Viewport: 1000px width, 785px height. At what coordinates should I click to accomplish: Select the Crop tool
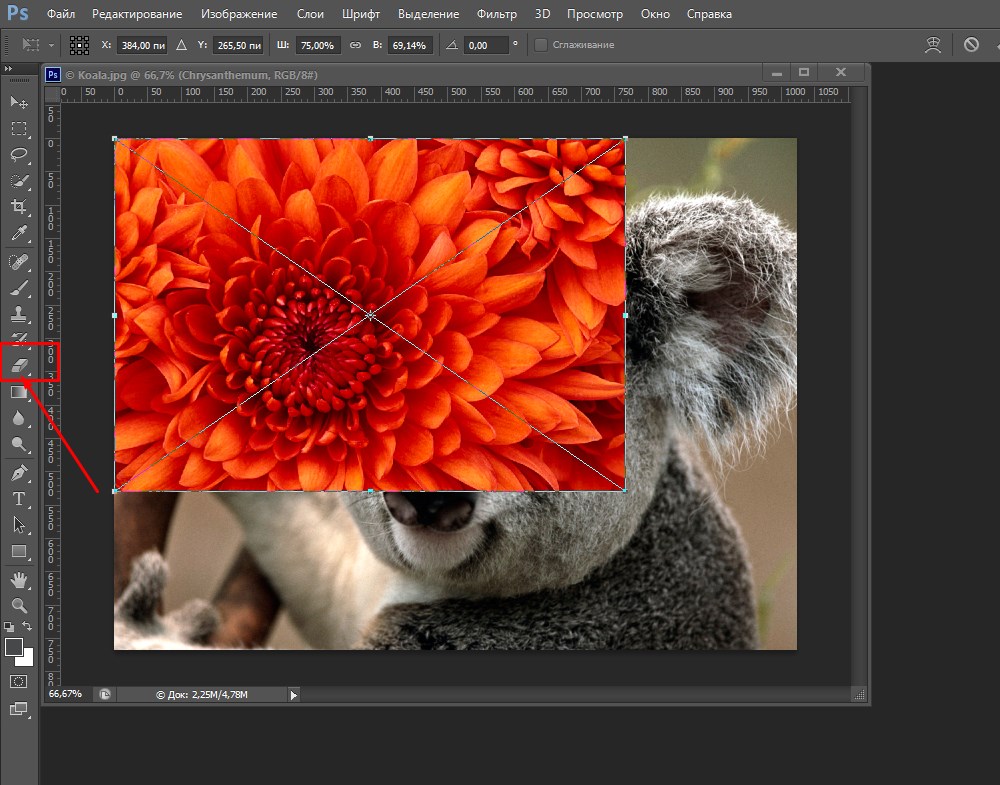(19, 207)
